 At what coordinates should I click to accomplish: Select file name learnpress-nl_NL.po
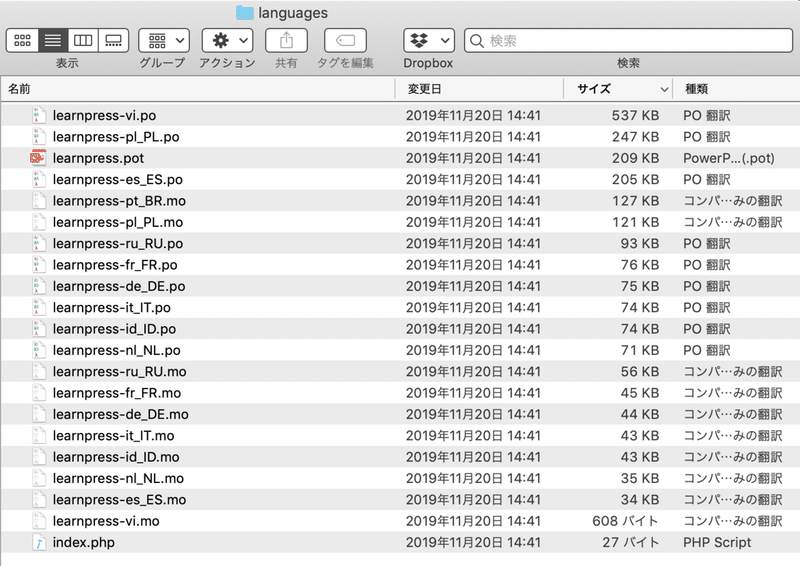click(116, 350)
